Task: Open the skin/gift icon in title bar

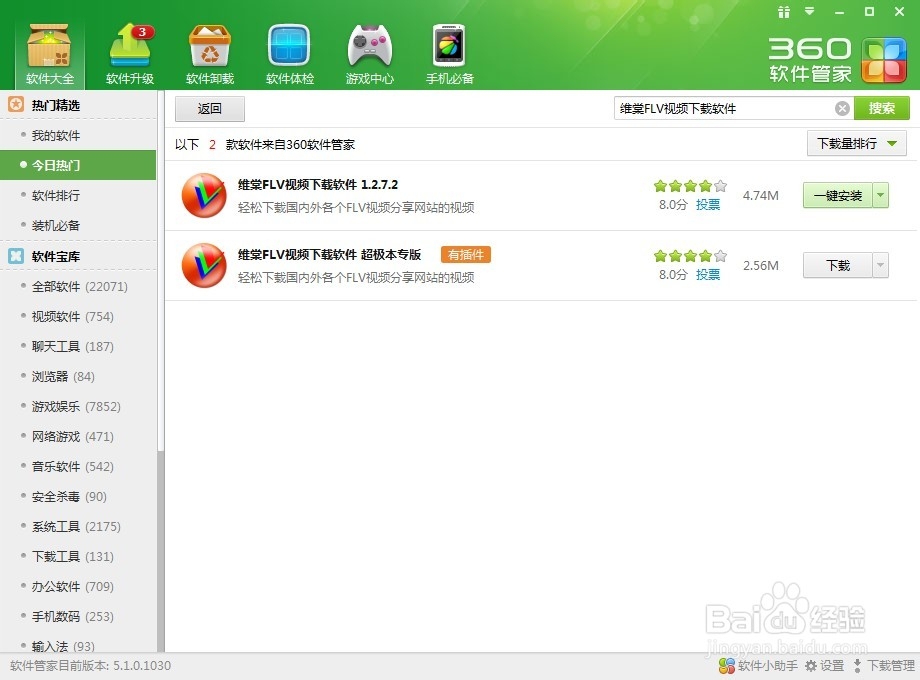Action: [784, 12]
